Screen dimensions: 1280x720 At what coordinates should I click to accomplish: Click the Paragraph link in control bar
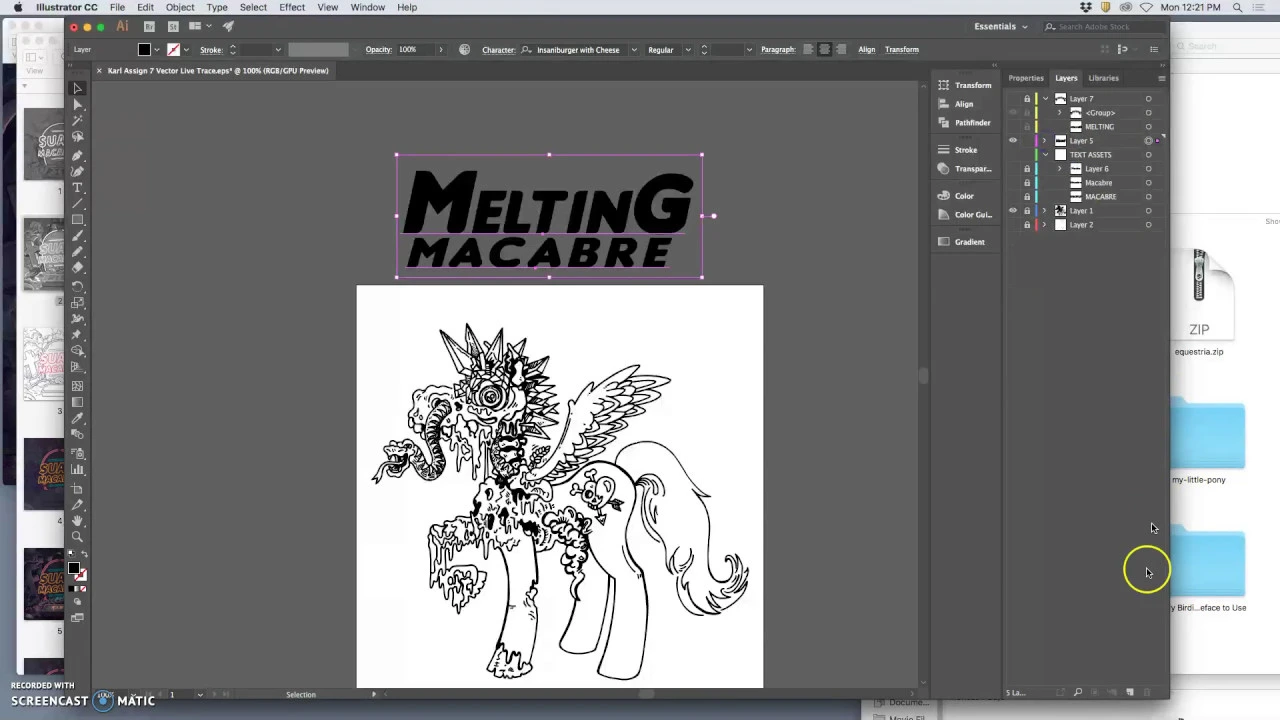pos(778,49)
